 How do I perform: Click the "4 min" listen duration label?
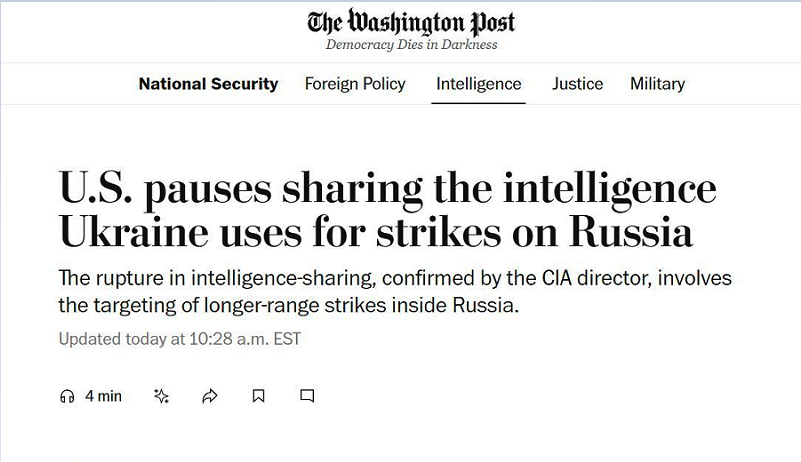click(x=103, y=396)
